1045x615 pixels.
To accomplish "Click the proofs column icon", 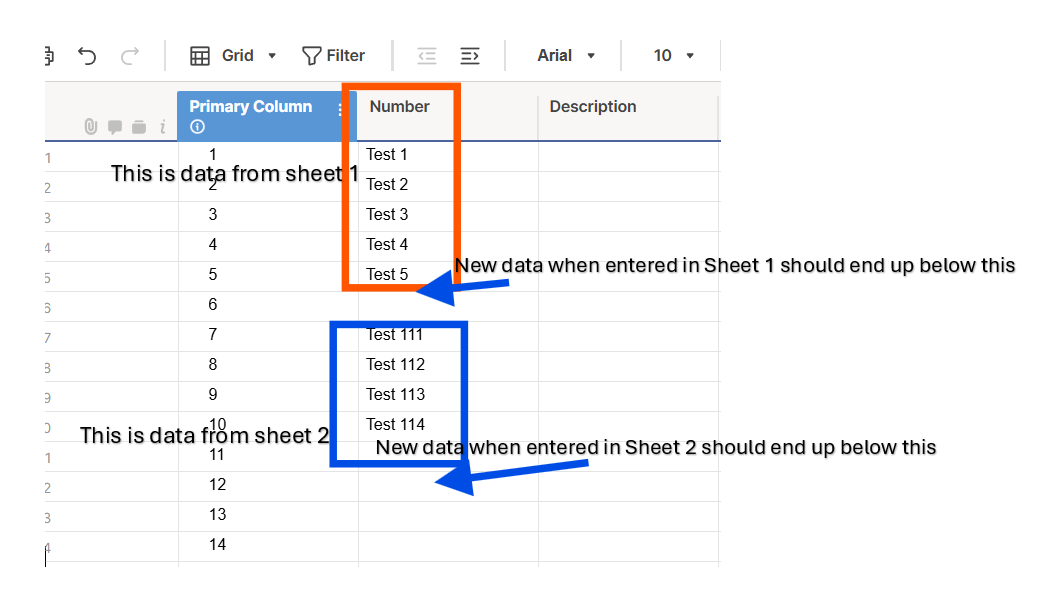I will point(139,127).
